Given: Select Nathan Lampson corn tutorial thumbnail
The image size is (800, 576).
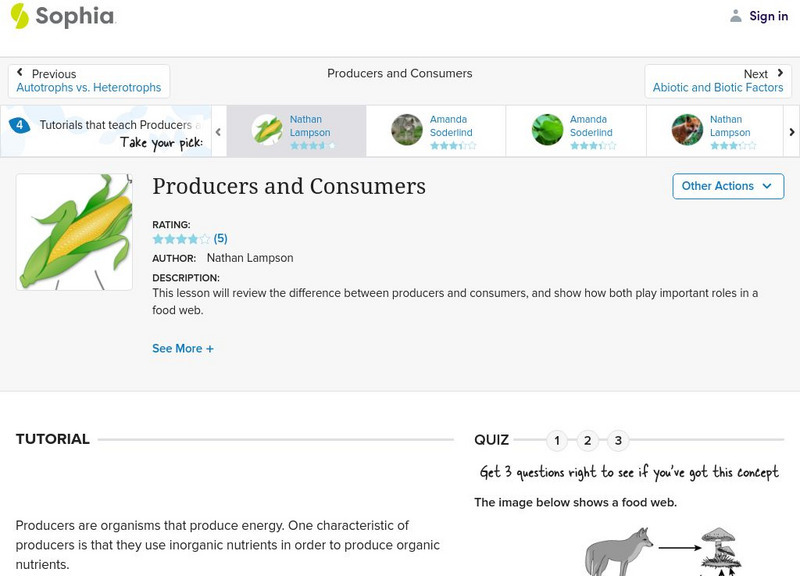Looking at the screenshot, I should (266, 130).
